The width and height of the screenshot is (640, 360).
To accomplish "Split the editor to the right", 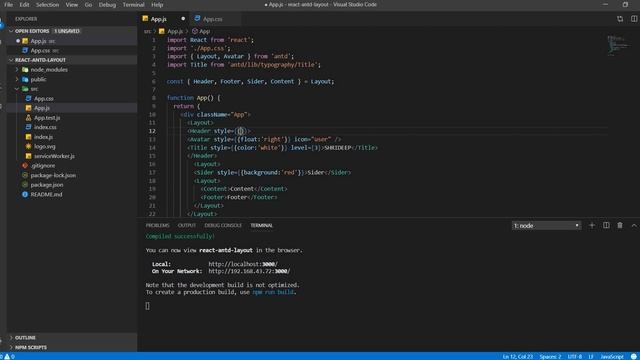I will pos(634,19).
